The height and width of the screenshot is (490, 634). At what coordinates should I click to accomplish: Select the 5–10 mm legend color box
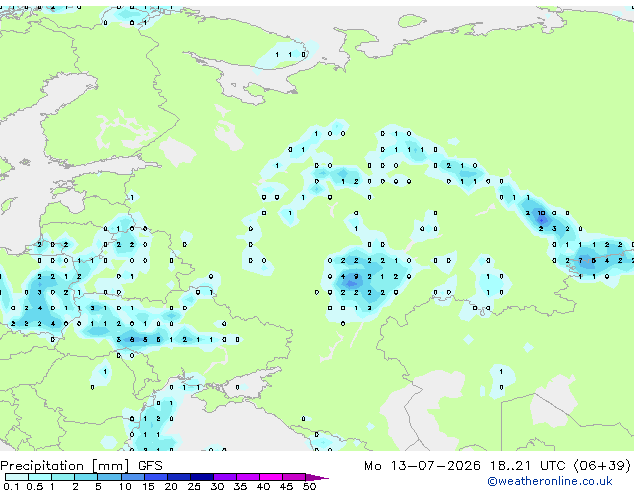click(x=109, y=477)
